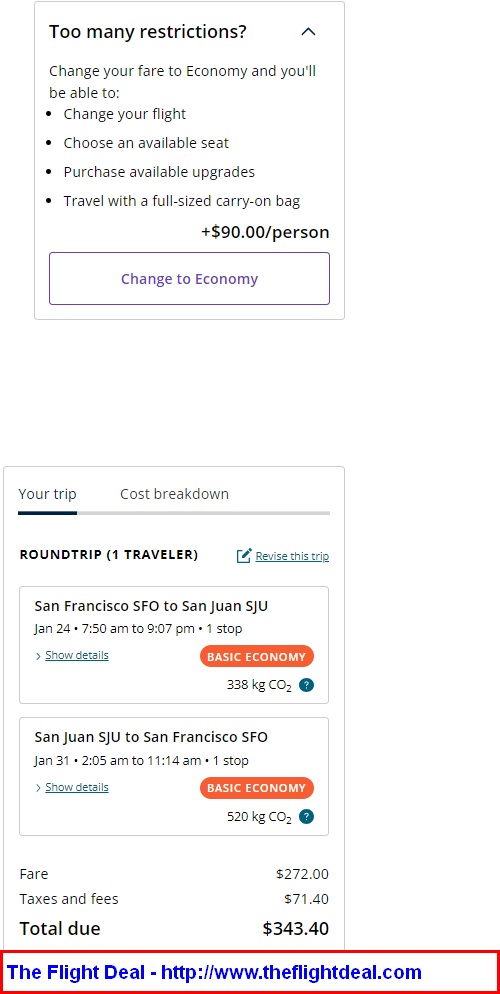
Task: Click help icon next to 338 kg CO2
Action: (x=307, y=685)
